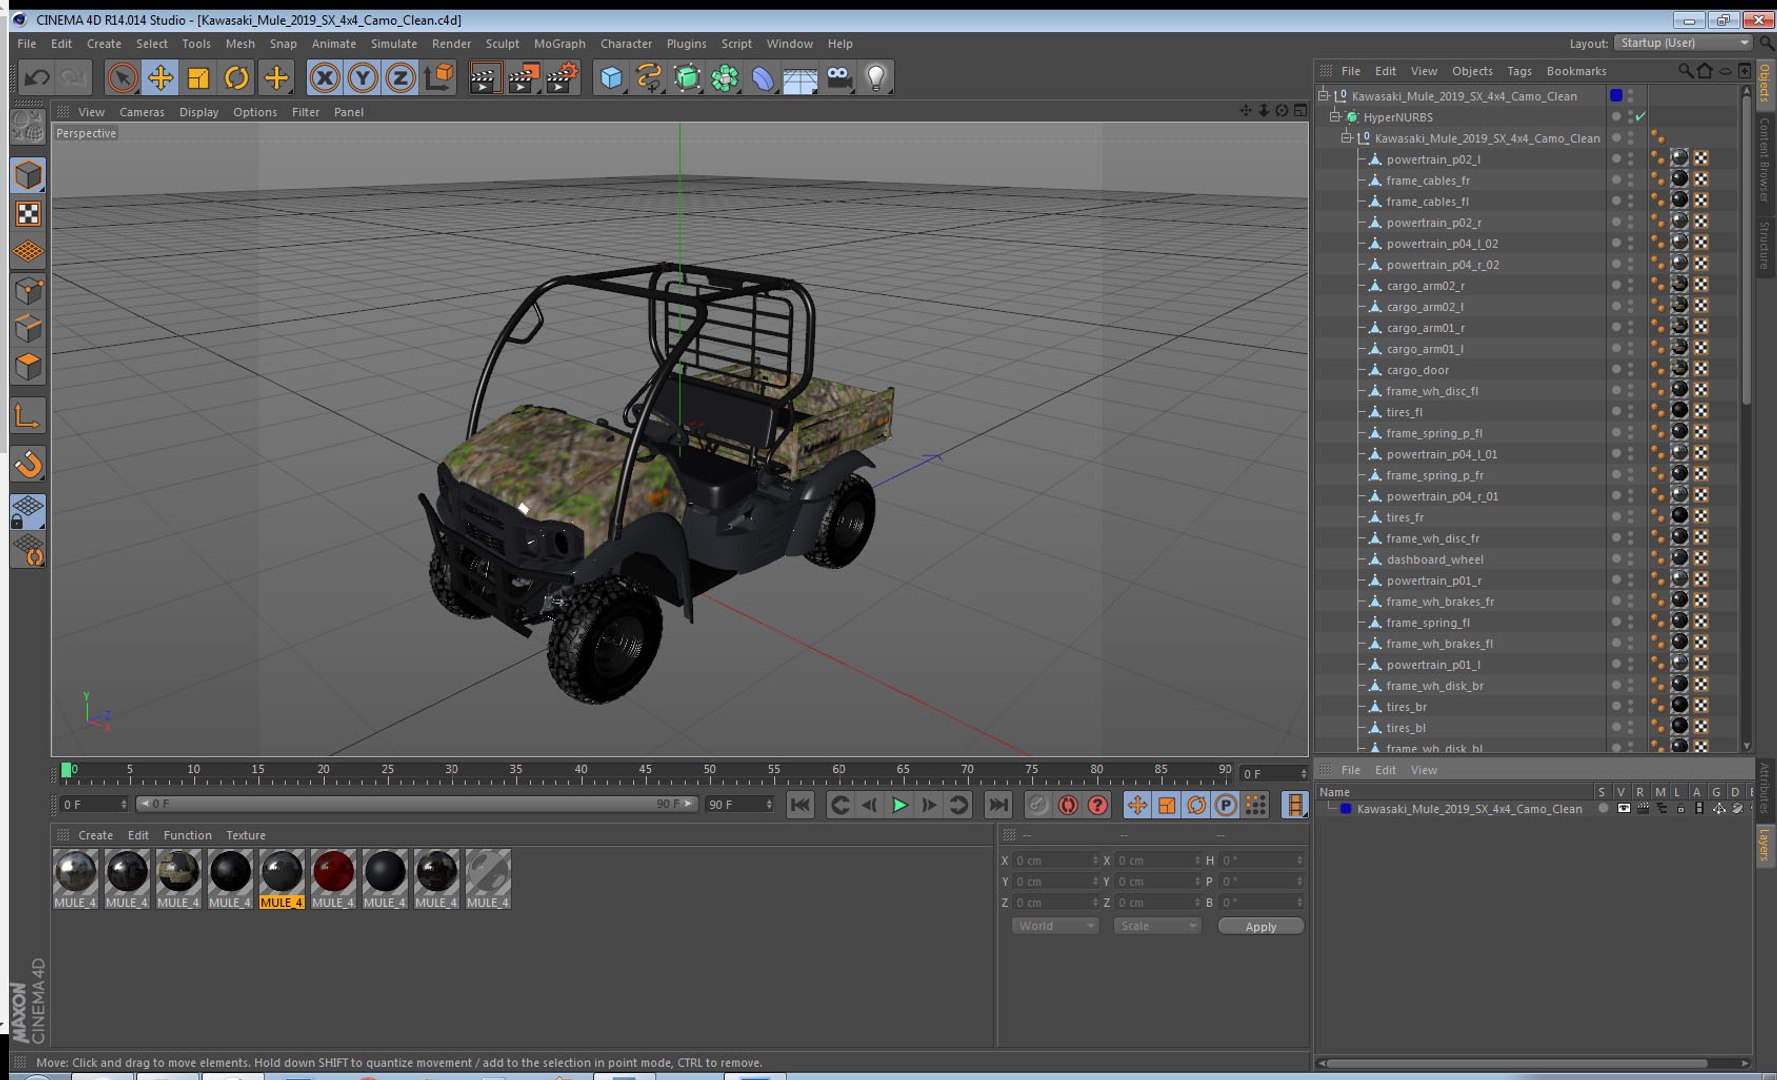Click the Undo arrow icon
Viewport: 1777px width, 1080px height.
click(x=36, y=77)
